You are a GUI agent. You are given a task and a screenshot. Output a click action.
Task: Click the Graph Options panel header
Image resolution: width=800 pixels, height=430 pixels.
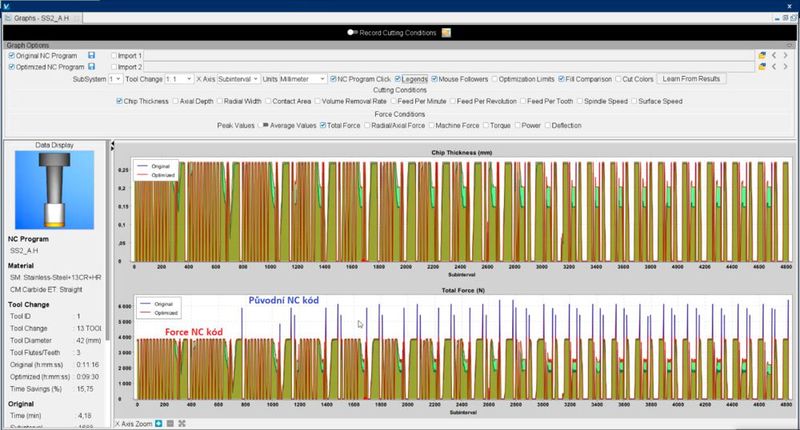click(x=30, y=44)
